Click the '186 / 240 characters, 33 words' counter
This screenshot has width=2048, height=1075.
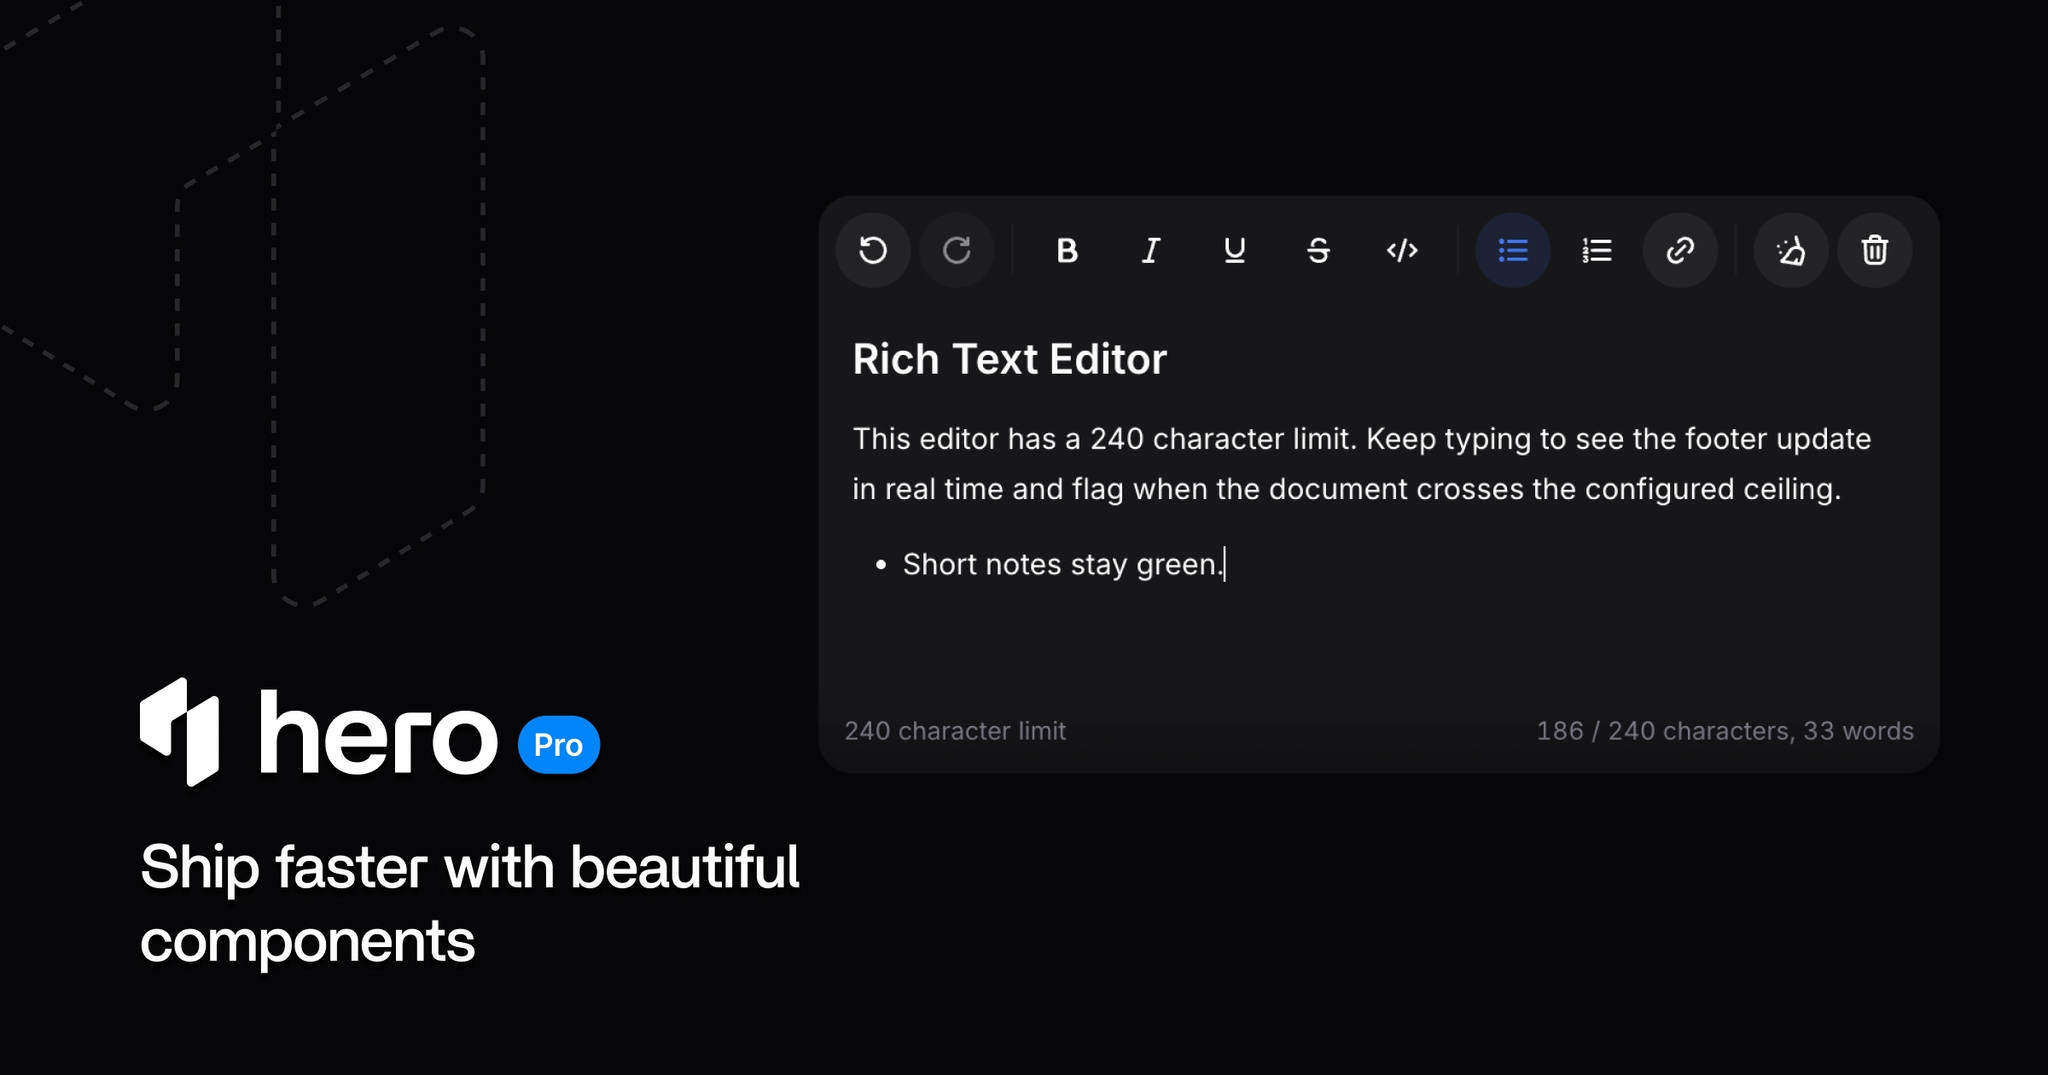[1725, 731]
